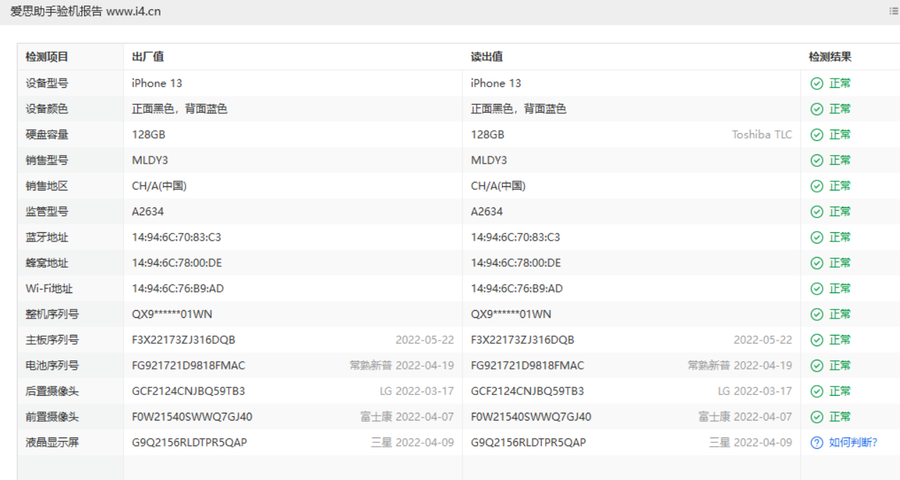The height and width of the screenshot is (480, 900).
Task: Click the green check icon in 蜂窝地址 row
Action: (x=817, y=263)
